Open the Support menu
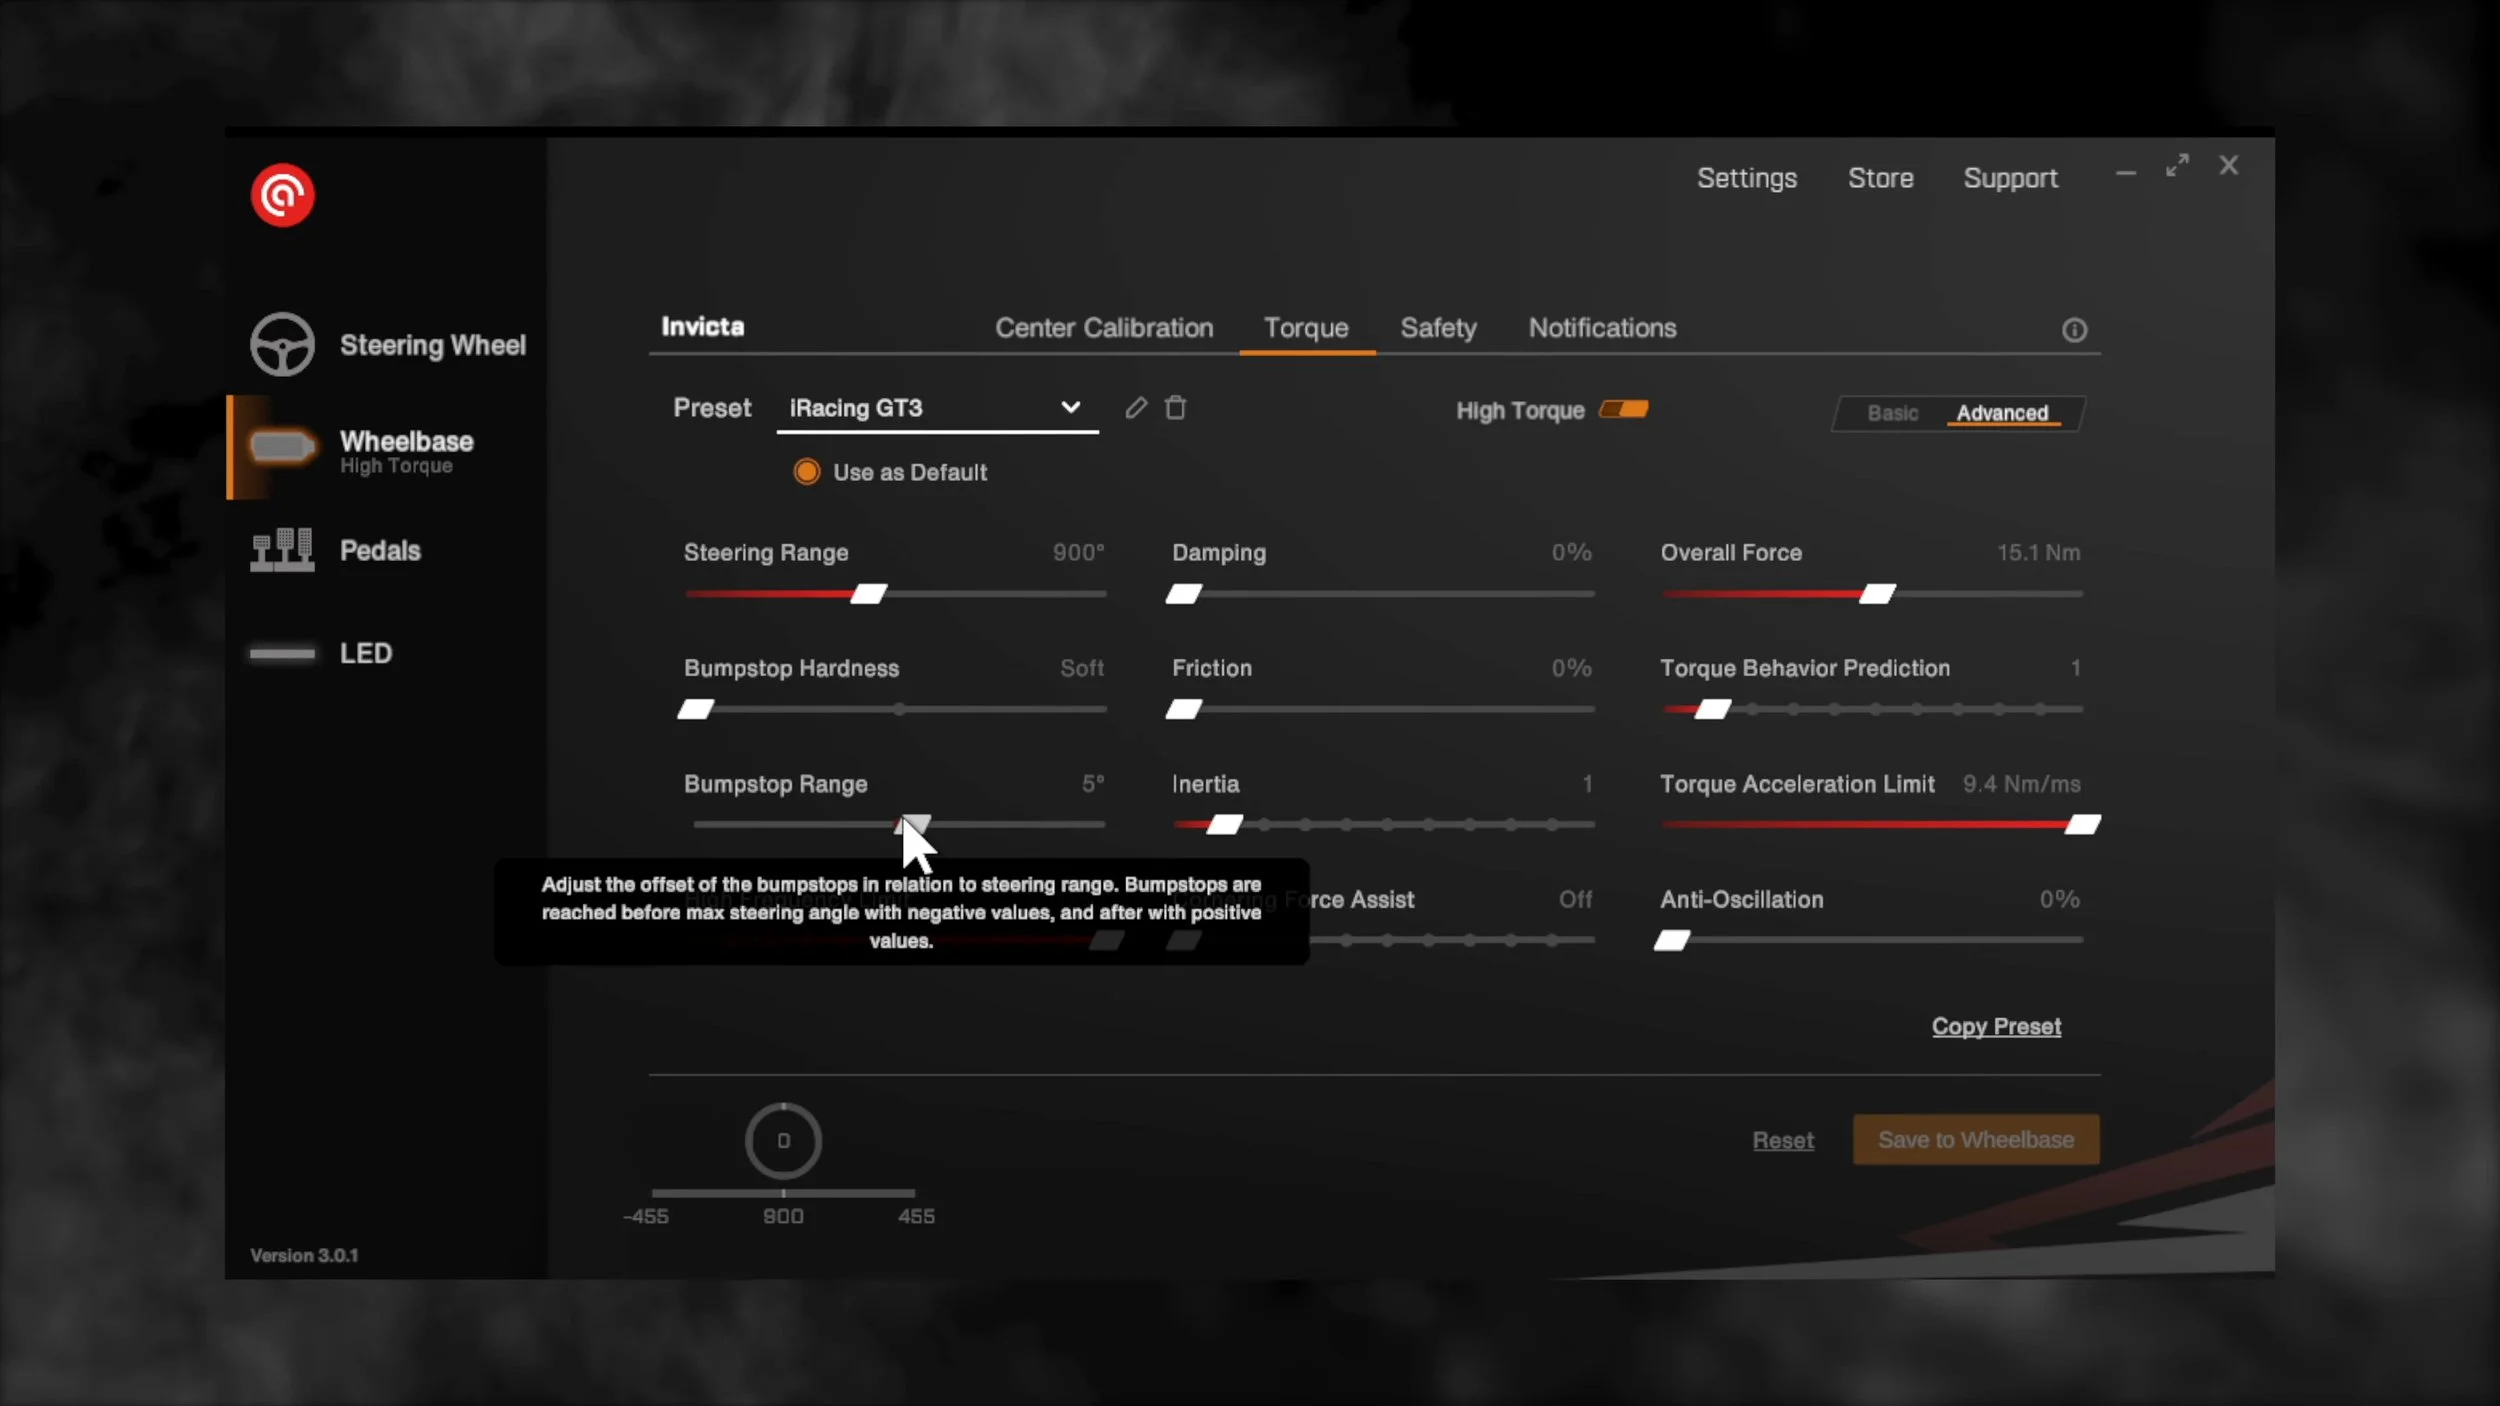Screen dimensions: 2500x1406 coord(2010,178)
